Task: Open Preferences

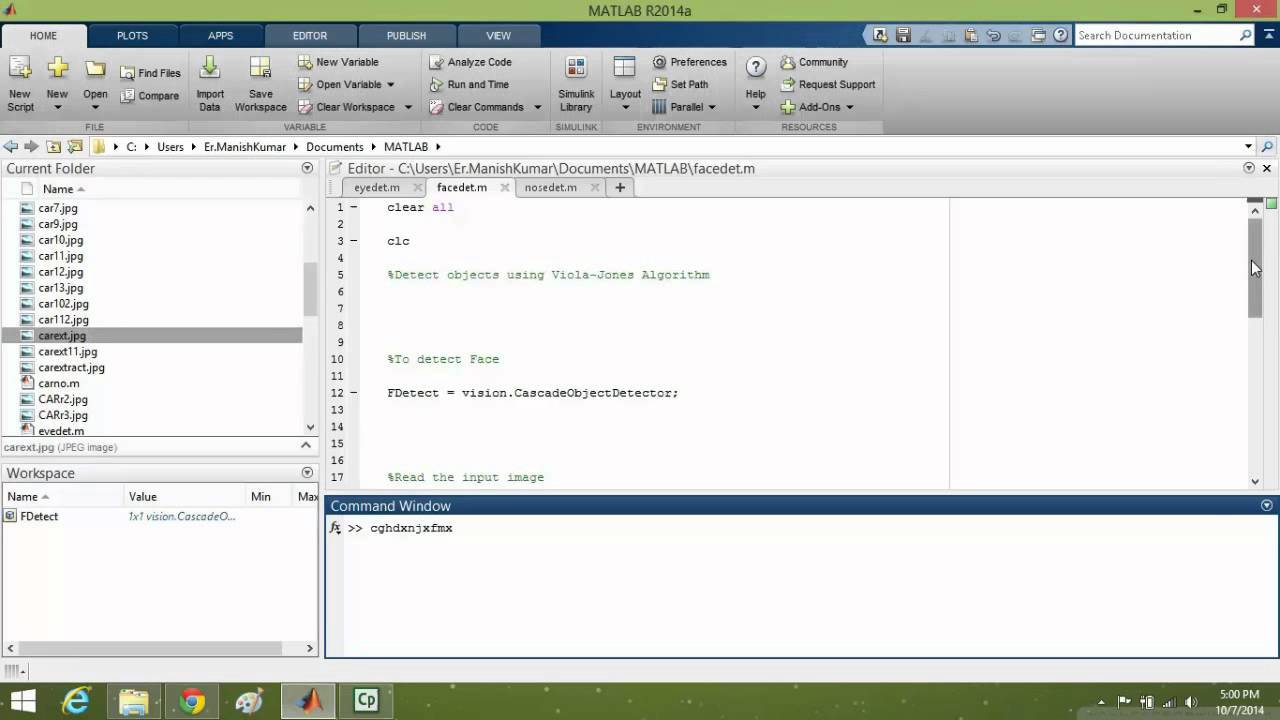Action: point(689,62)
